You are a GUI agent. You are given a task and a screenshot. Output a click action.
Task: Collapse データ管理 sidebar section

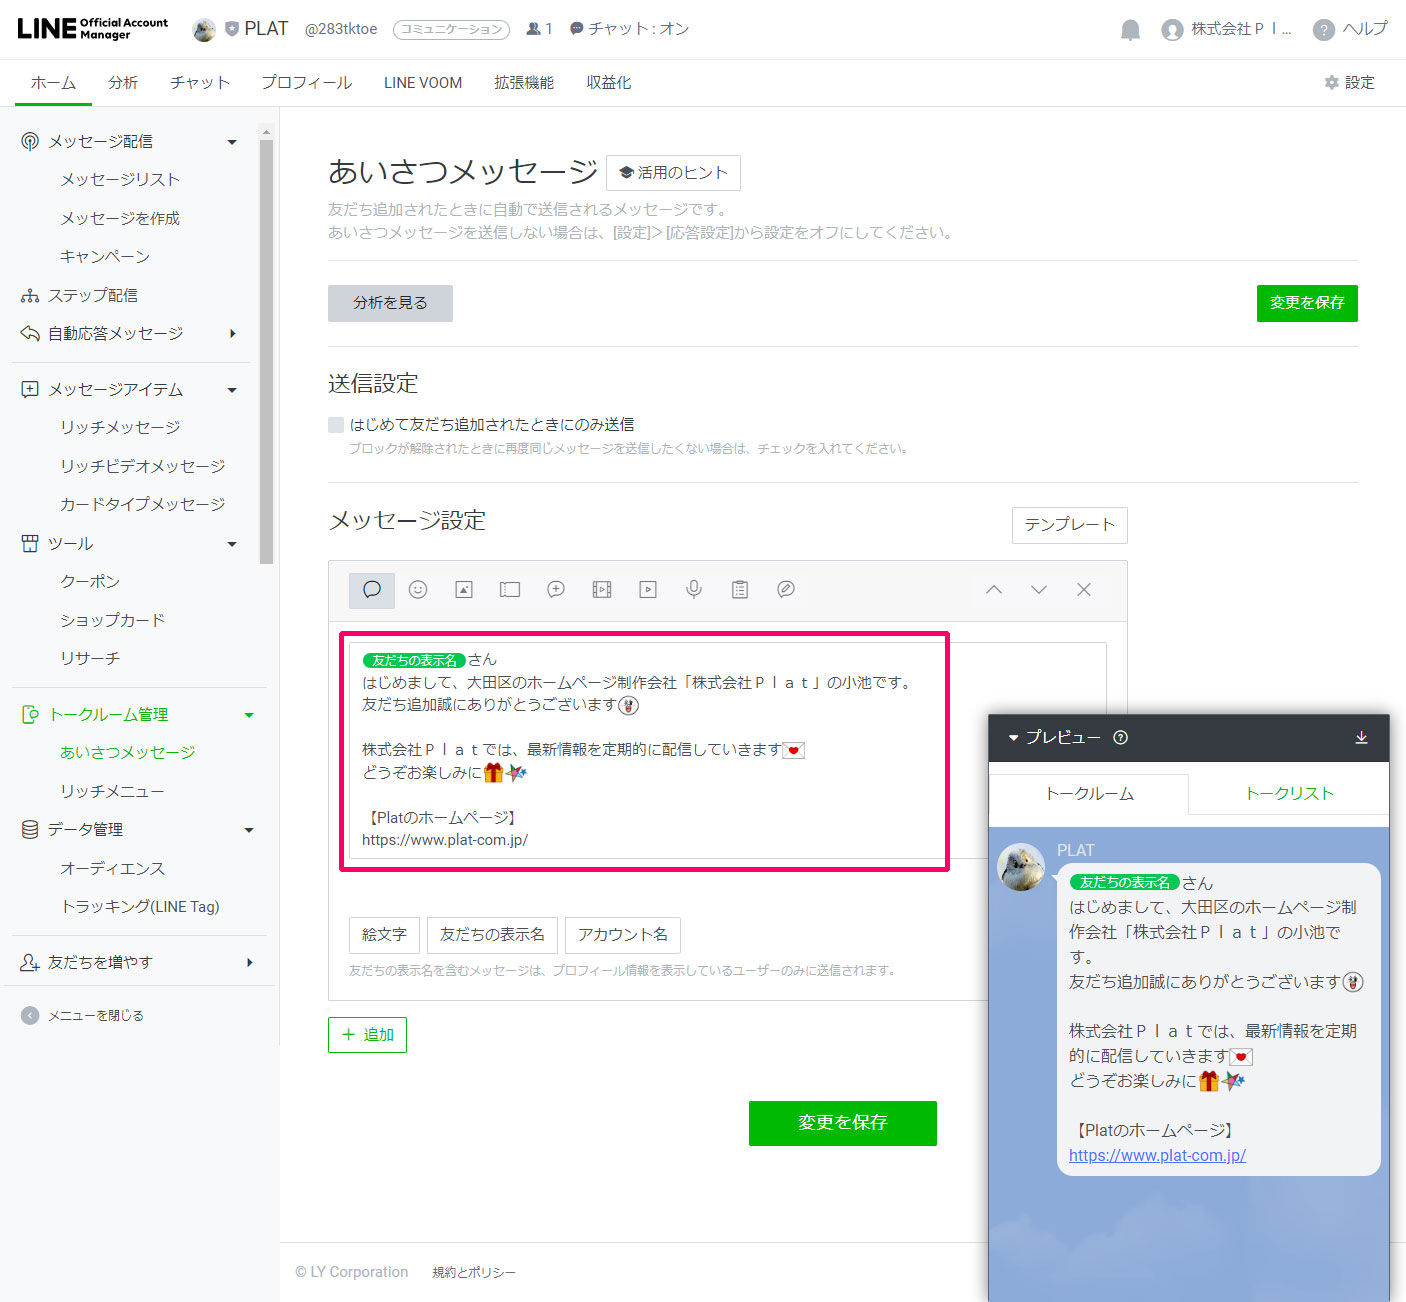(x=249, y=830)
